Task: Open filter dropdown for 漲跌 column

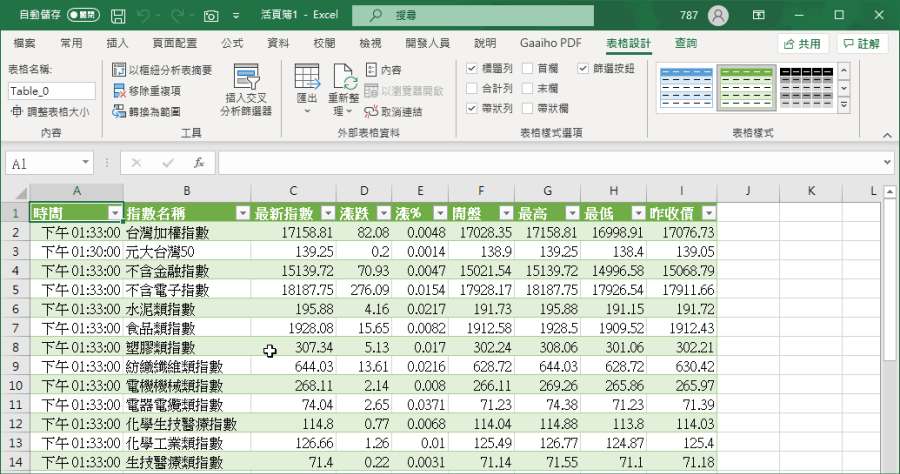Action: (x=384, y=213)
